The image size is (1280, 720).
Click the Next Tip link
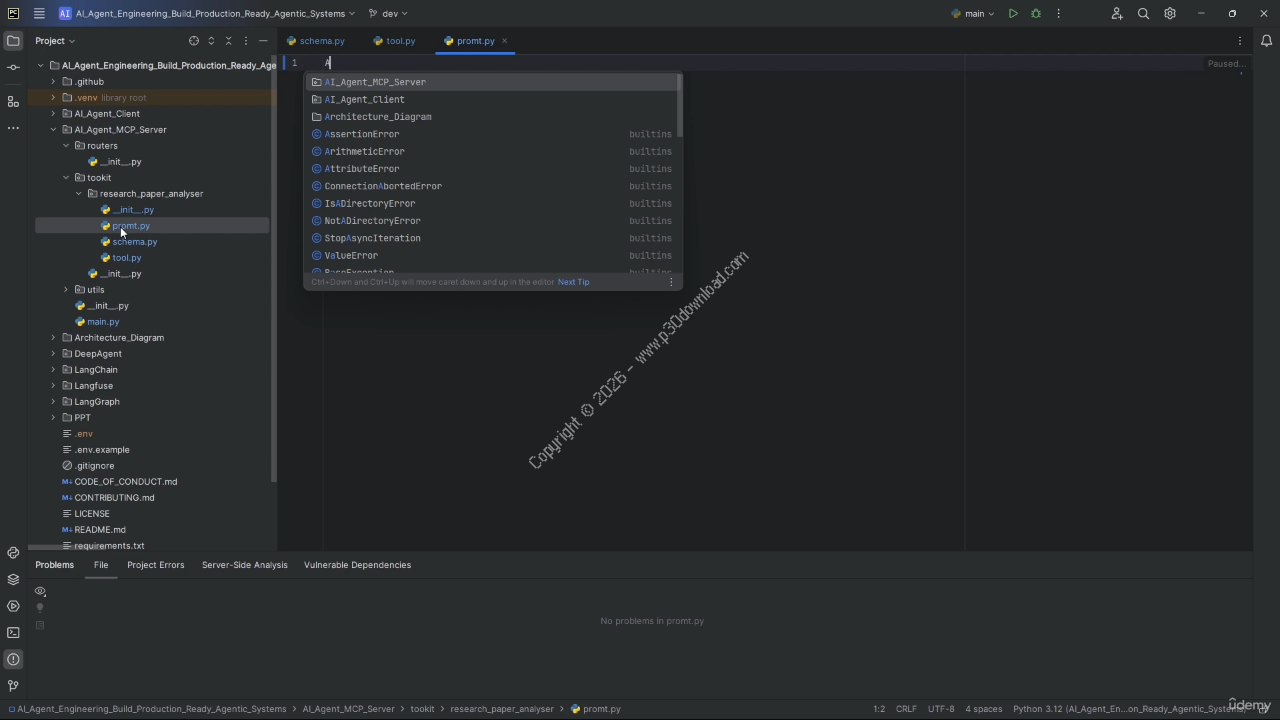(x=573, y=282)
